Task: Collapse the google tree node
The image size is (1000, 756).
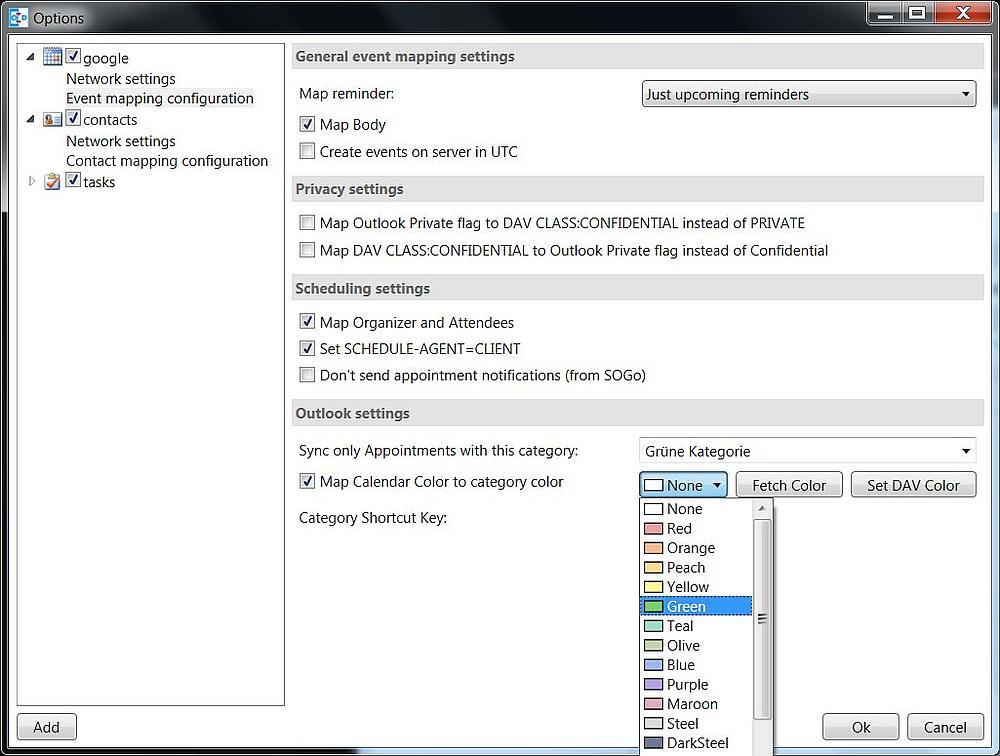Action: click(x=31, y=57)
